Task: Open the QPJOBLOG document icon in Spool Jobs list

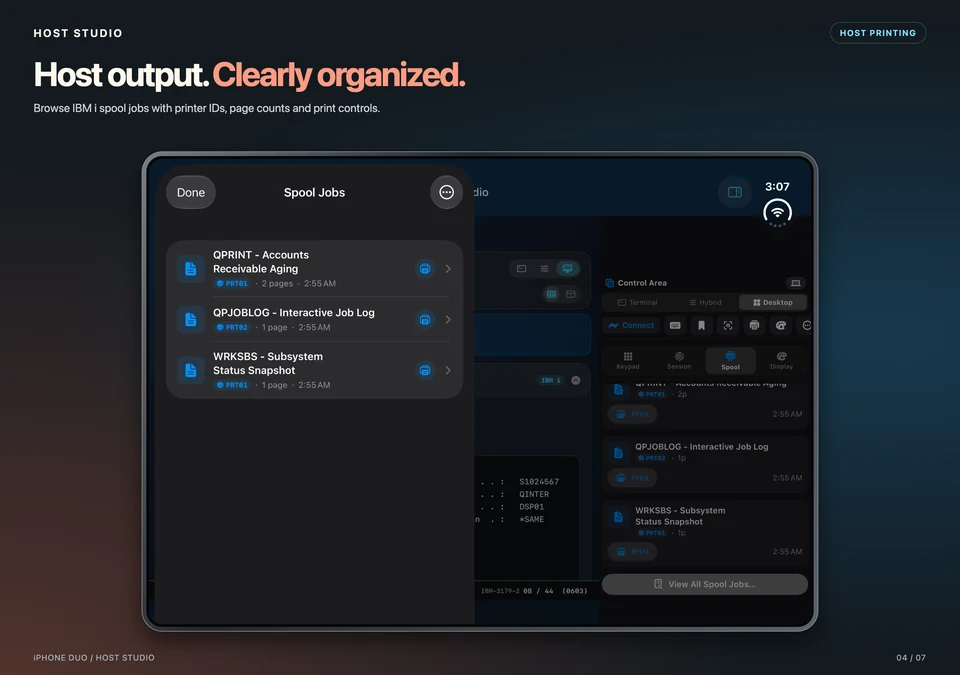Action: [190, 319]
